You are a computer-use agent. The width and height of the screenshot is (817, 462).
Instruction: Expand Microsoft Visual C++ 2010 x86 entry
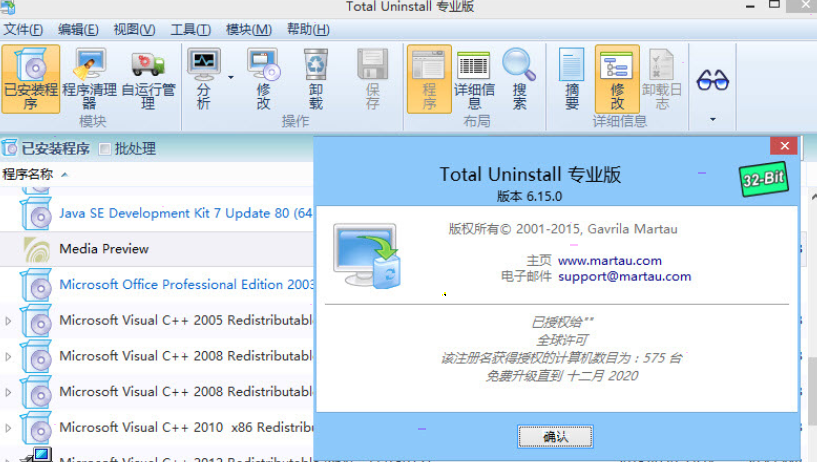coord(8,428)
